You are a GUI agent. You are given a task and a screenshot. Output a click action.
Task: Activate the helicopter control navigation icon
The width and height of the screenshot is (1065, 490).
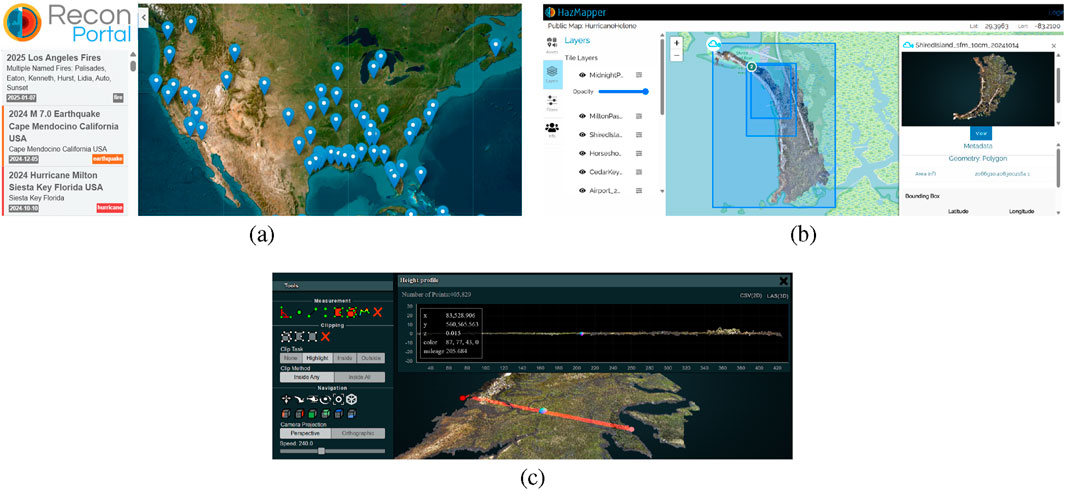(312, 399)
